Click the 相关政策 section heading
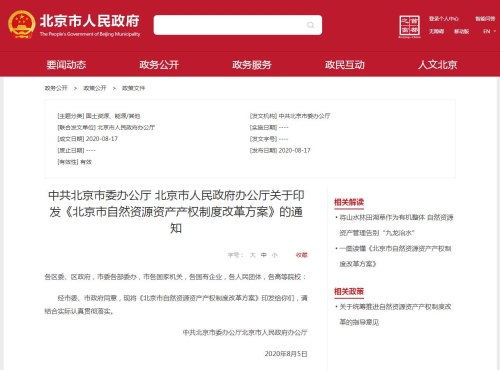The image size is (500, 370). pyautogui.click(x=349, y=291)
